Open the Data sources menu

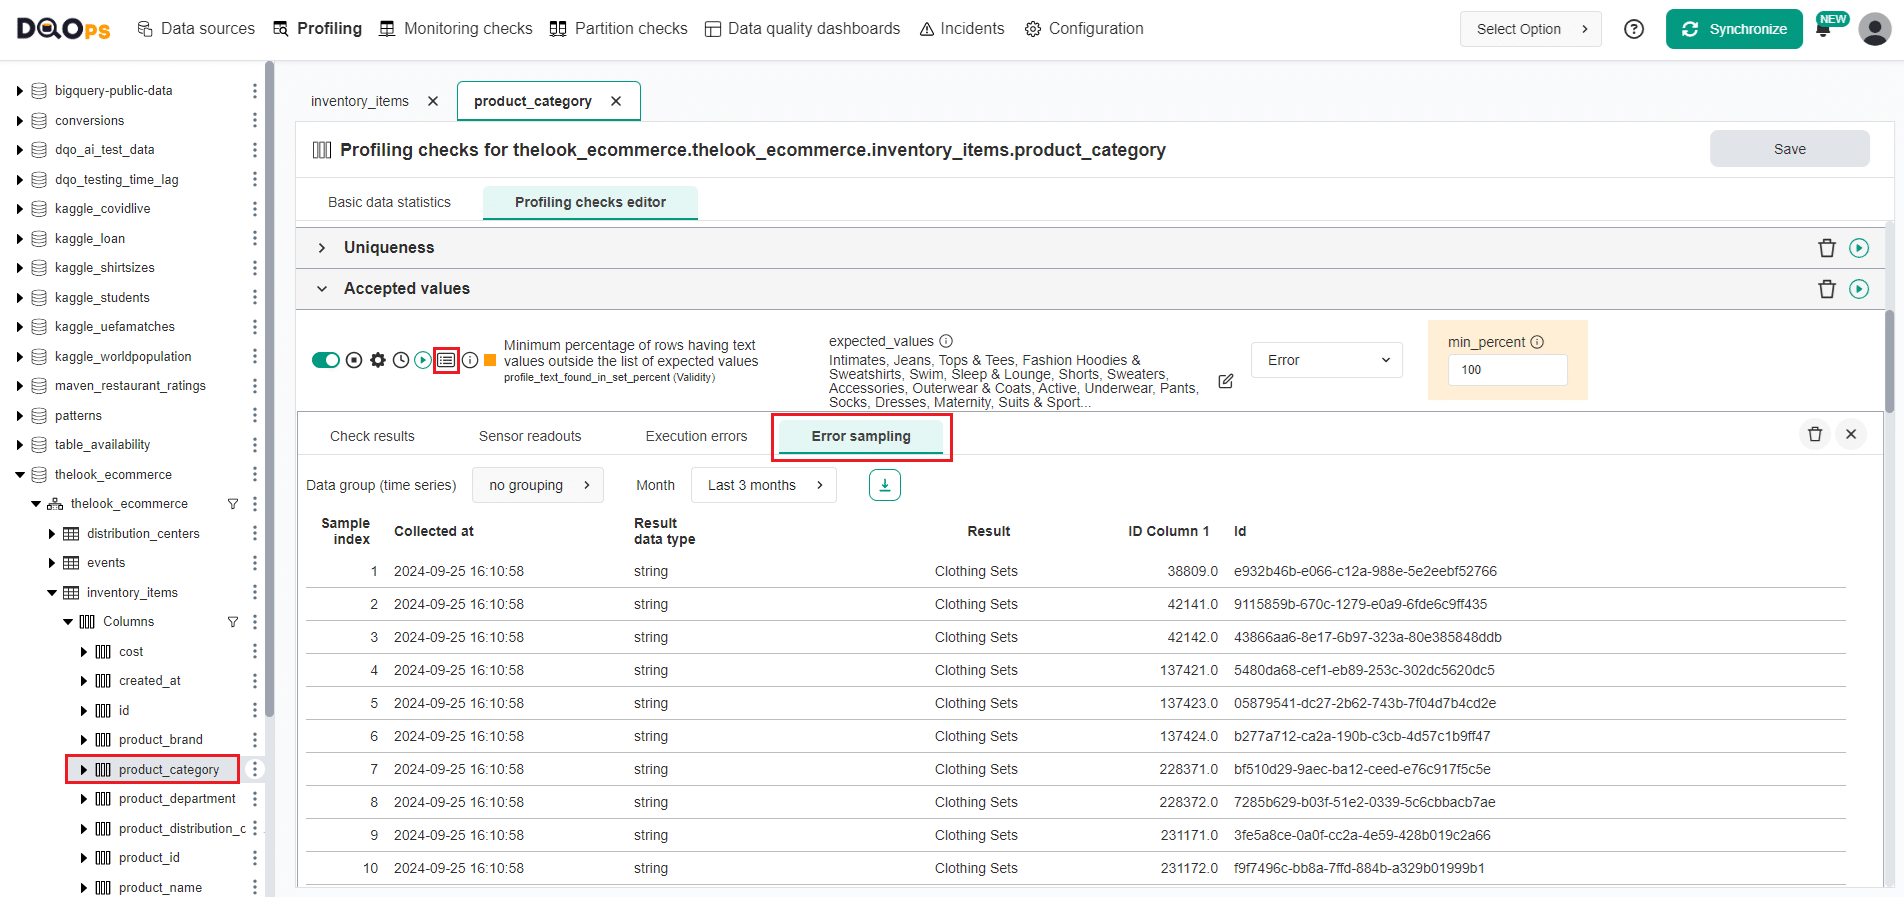coord(196,29)
